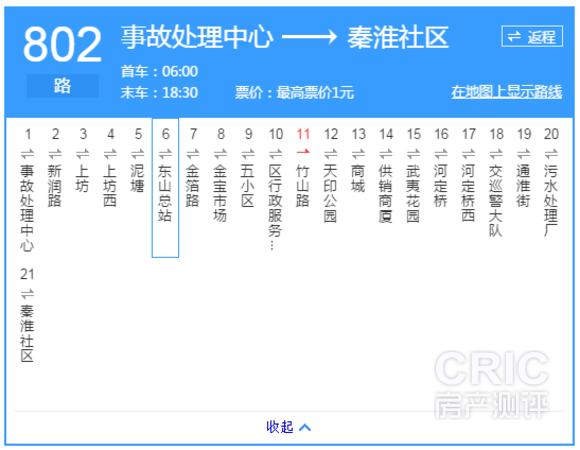The image size is (580, 450).
Task: Click red arrow icon under stop 11
Action: [x=303, y=151]
